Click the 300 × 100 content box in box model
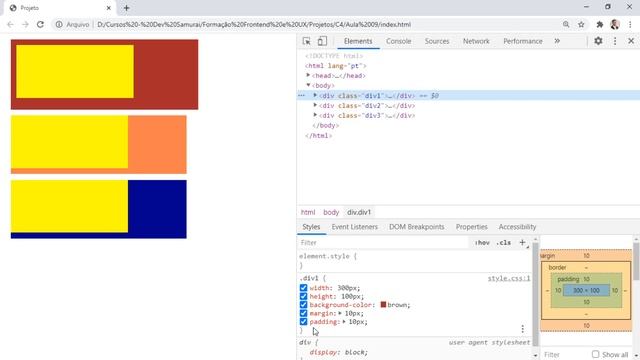 586,290
